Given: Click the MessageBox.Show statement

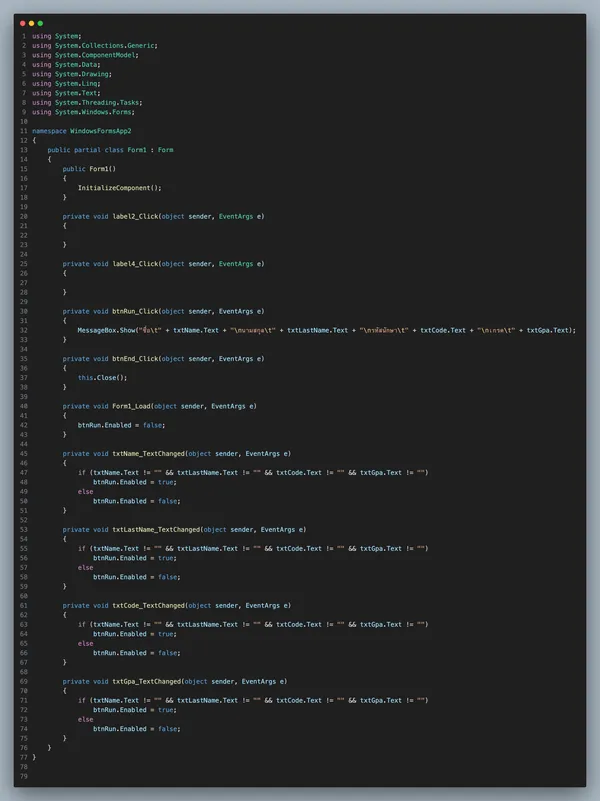Looking at the screenshot, I should (x=327, y=331).
